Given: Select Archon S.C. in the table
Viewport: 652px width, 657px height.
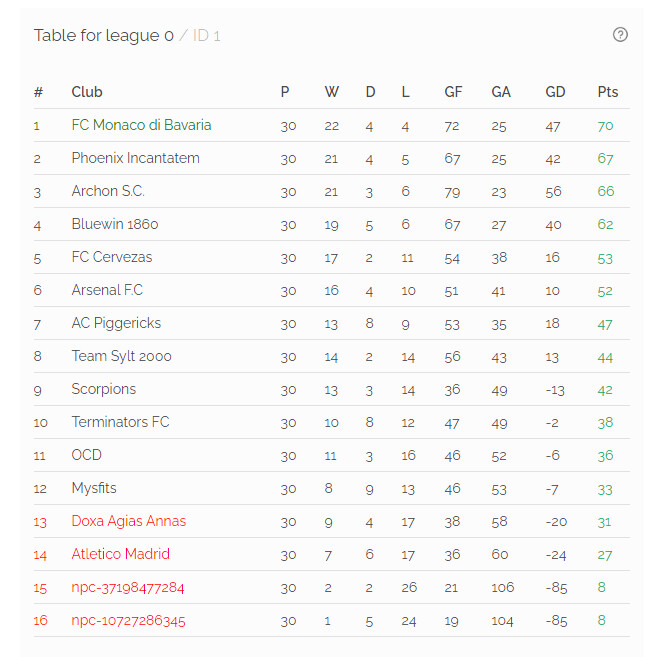Looking at the screenshot, I should (108, 191).
